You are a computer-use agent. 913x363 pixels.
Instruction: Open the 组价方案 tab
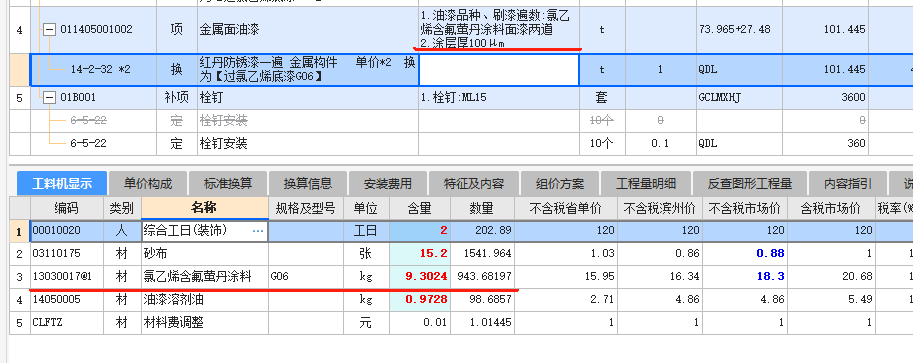tap(560, 184)
